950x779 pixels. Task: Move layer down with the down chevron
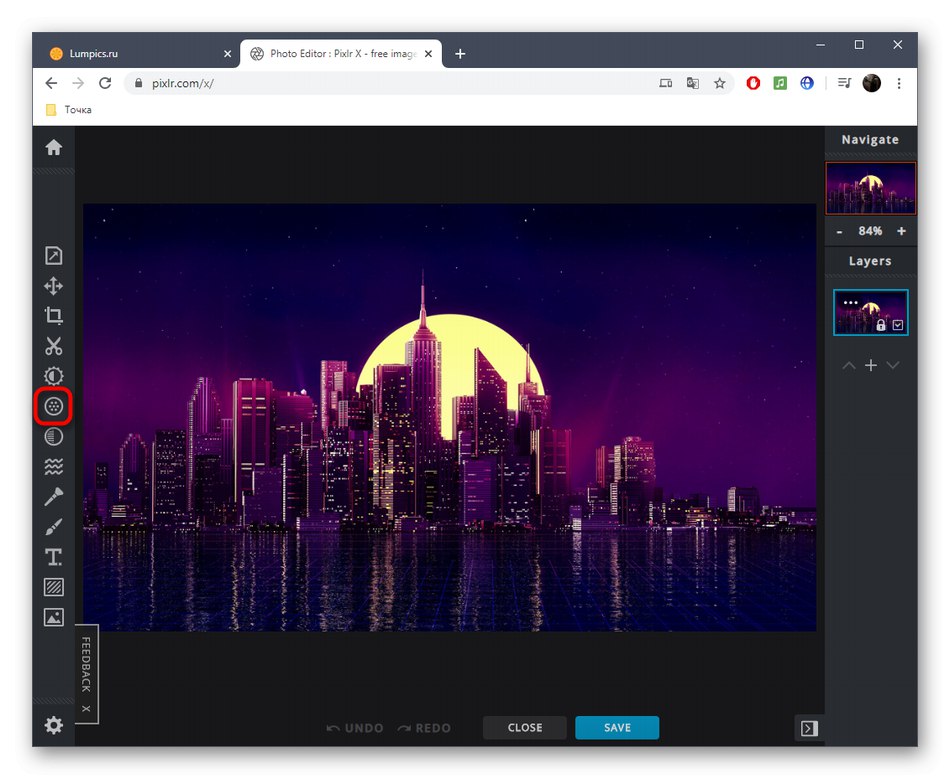tap(892, 365)
